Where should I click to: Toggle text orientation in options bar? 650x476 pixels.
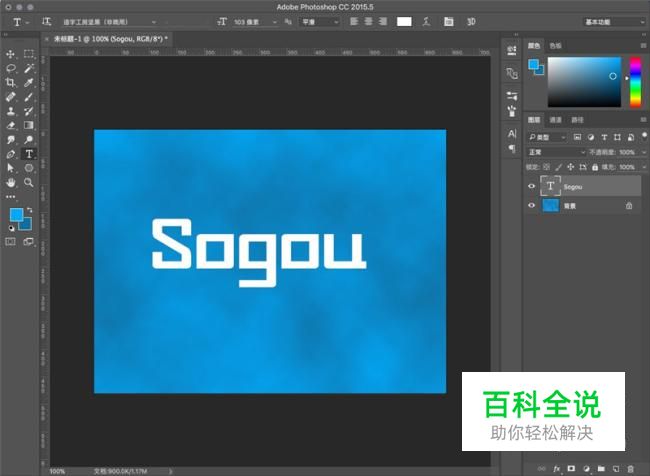point(46,22)
